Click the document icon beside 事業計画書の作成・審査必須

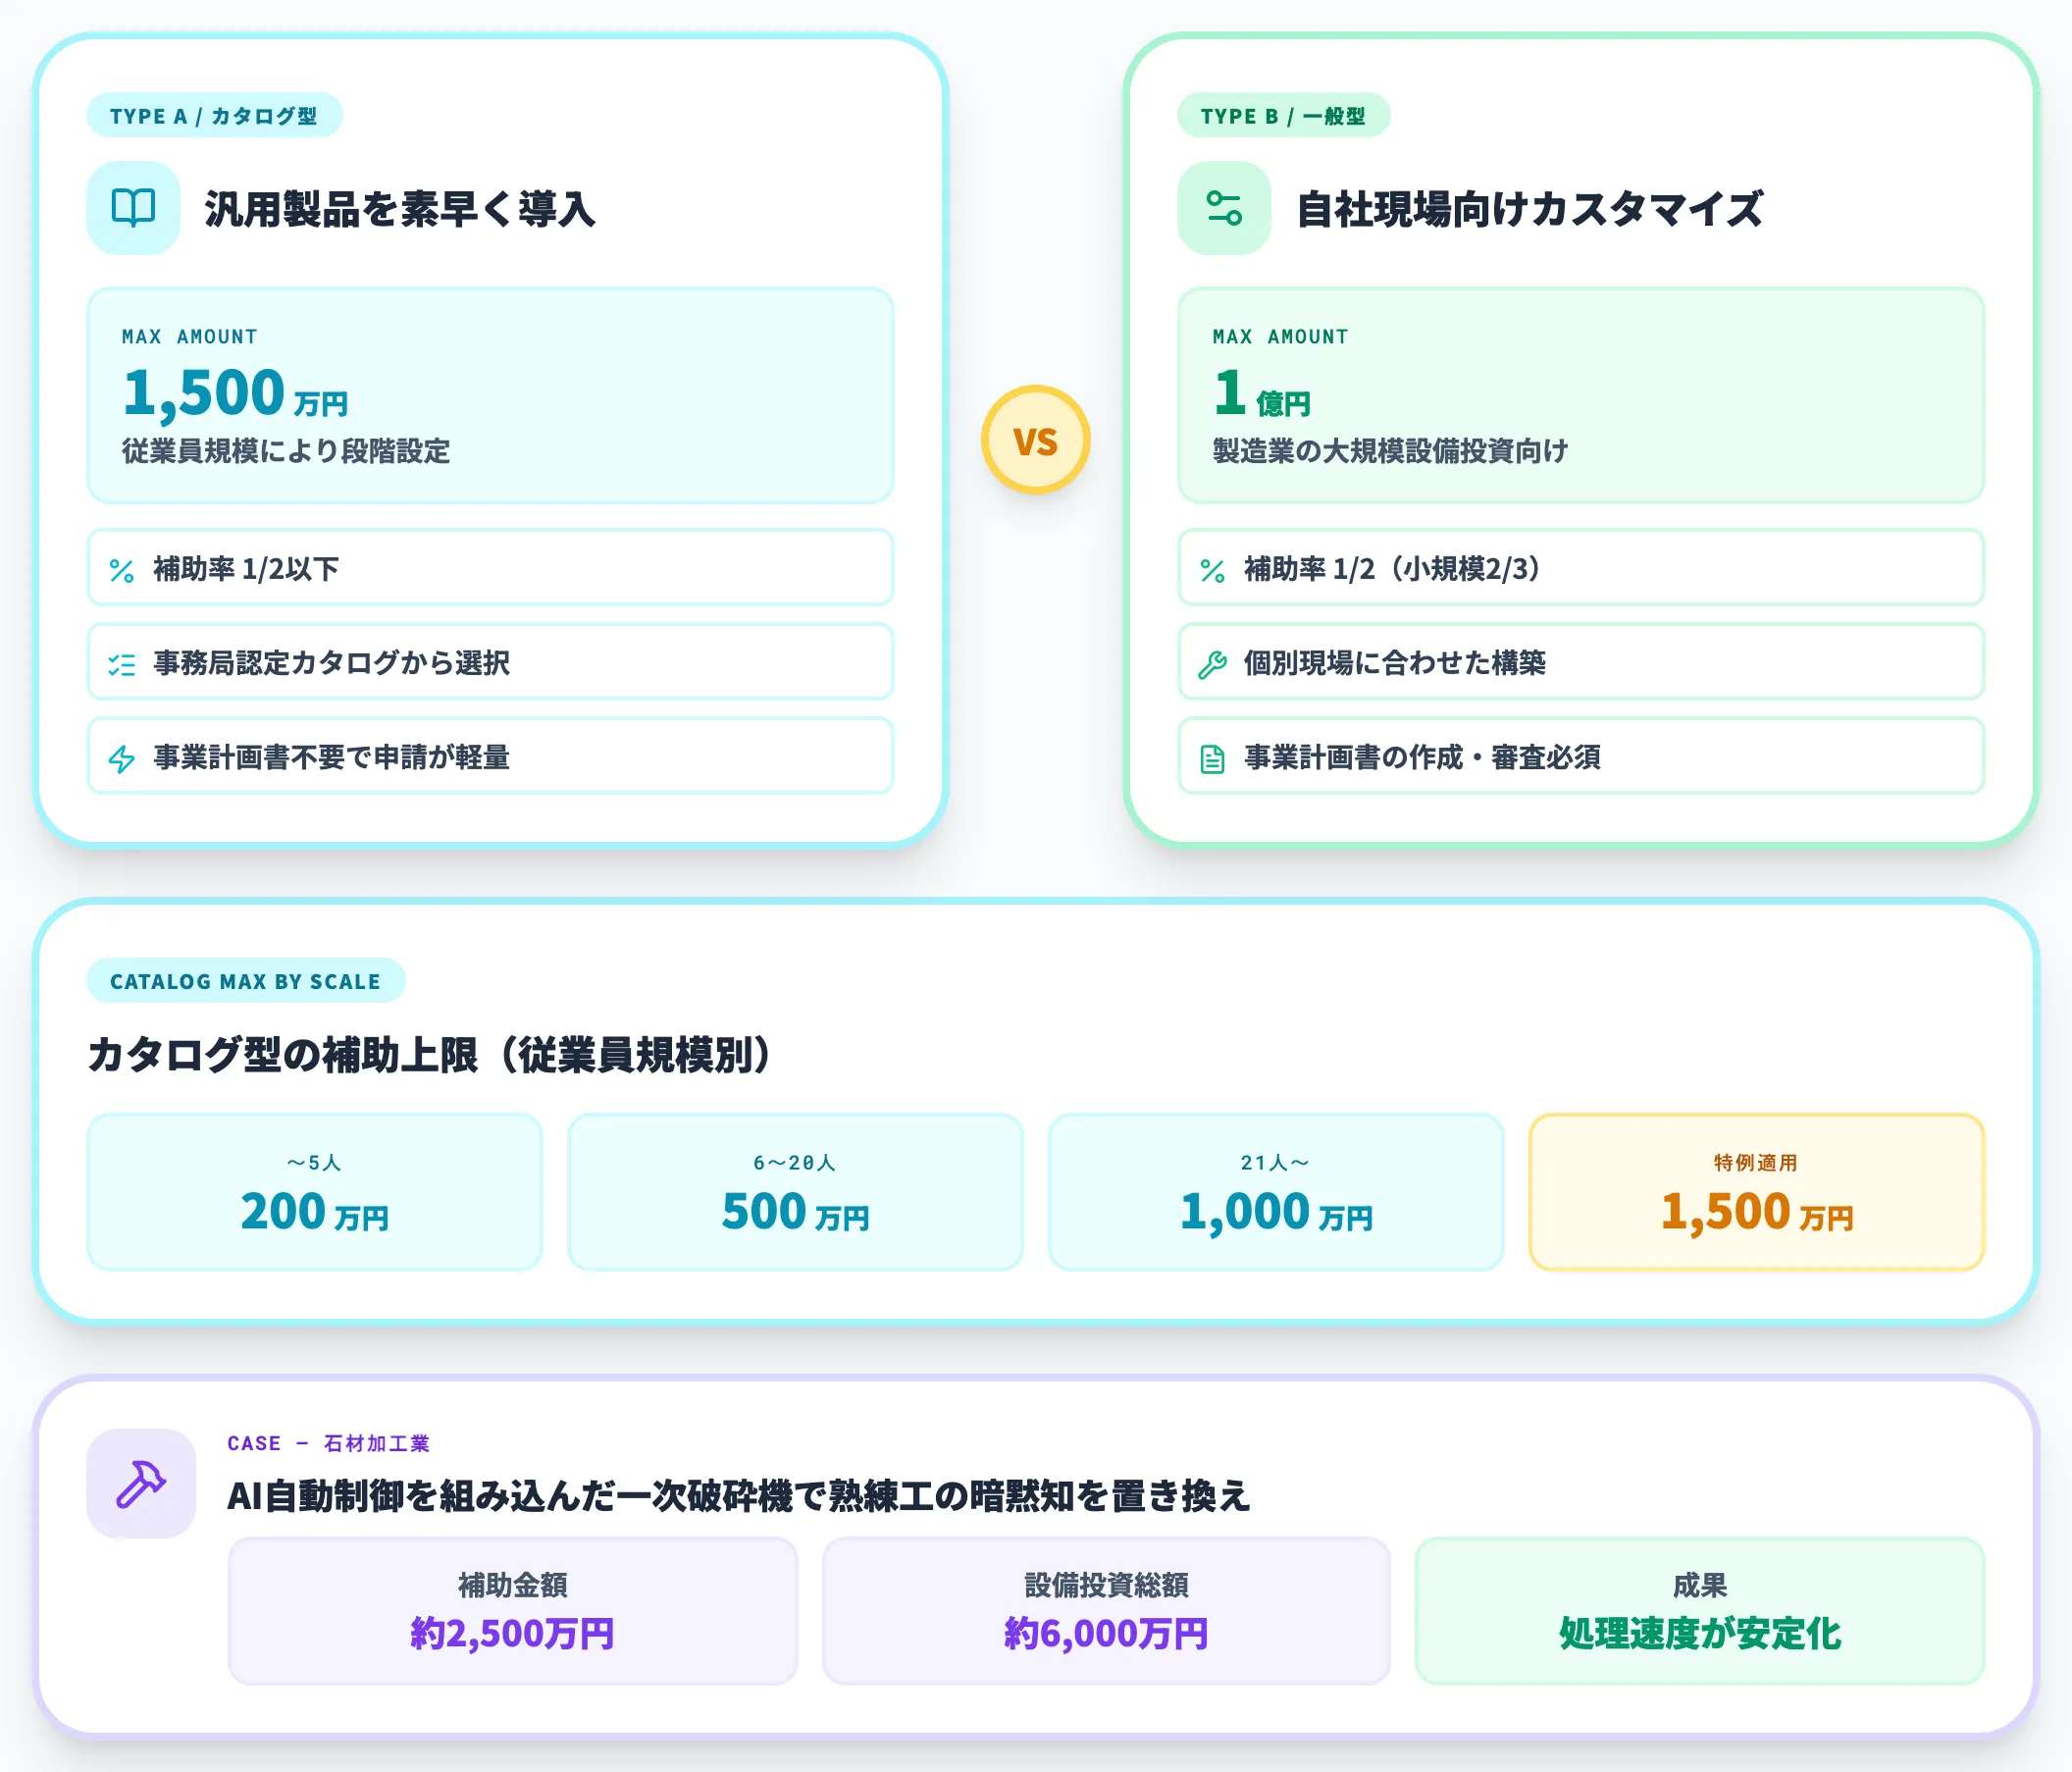[1212, 758]
